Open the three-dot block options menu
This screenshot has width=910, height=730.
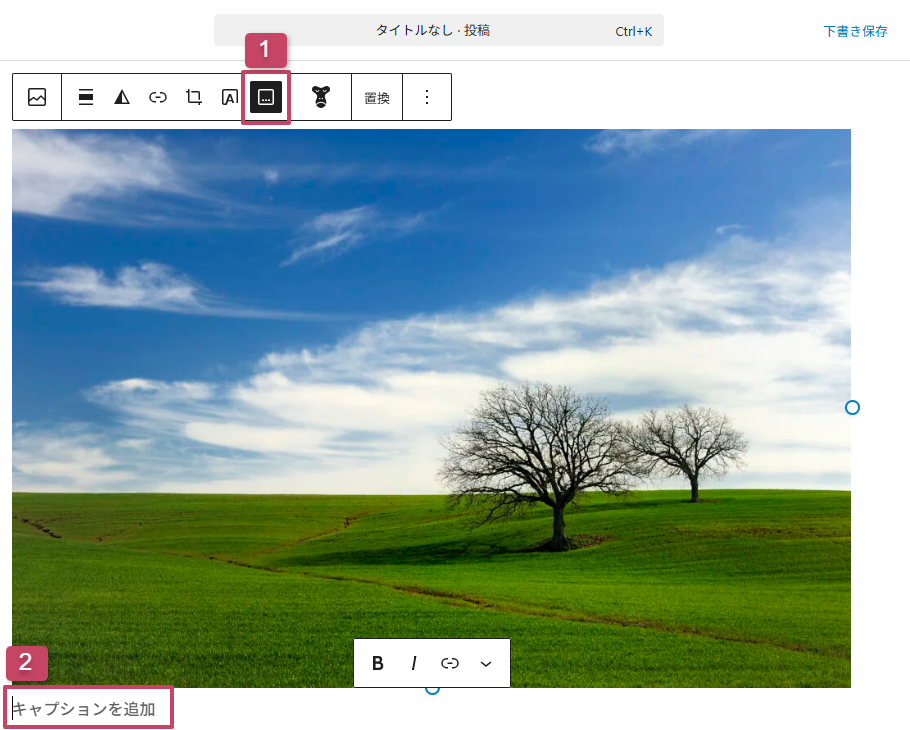tap(427, 97)
